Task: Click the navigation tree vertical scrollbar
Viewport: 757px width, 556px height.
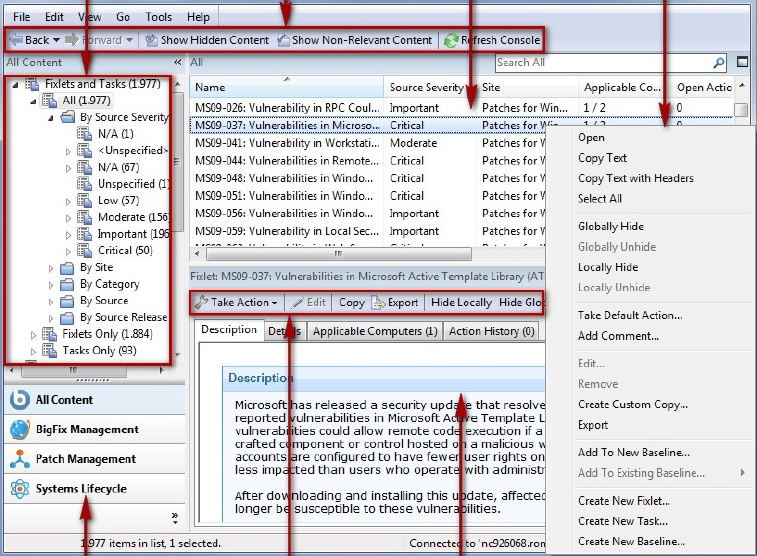Action: 178,162
